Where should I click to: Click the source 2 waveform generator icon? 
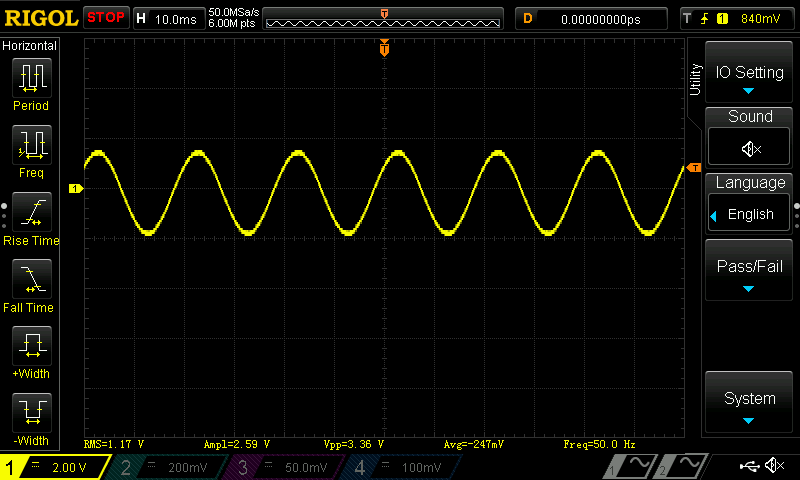(x=682, y=466)
